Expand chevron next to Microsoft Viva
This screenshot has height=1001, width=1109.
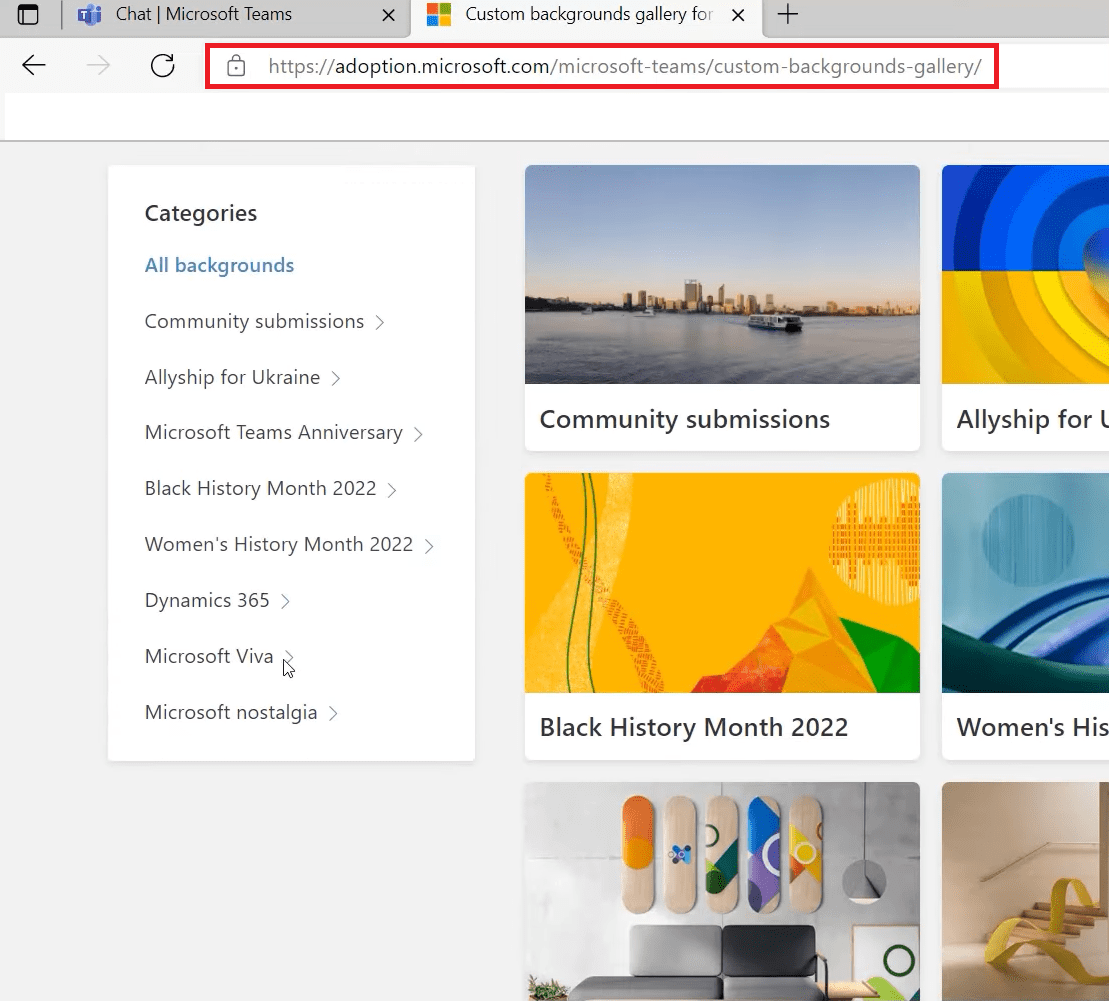(x=289, y=656)
